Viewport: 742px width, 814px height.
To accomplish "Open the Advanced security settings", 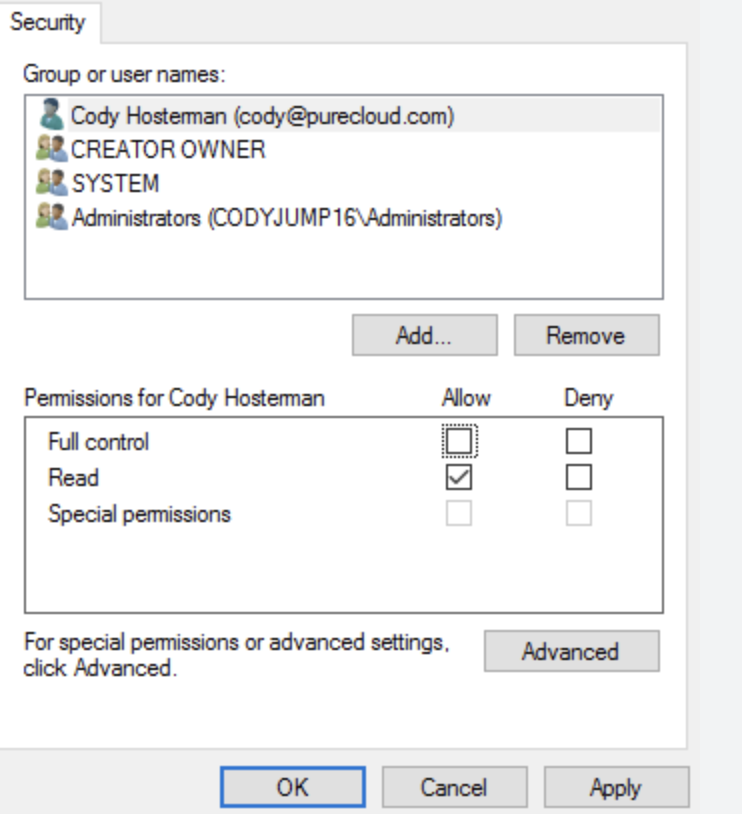I will [x=571, y=652].
